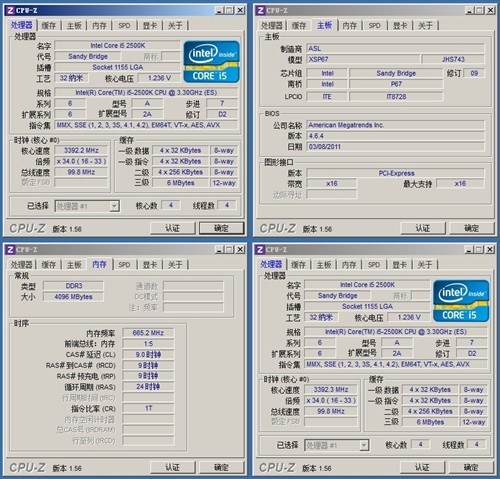Screen dimensions: 500x479
Task: Expand processor selection dropdown in bottom-right window
Action: [364, 445]
